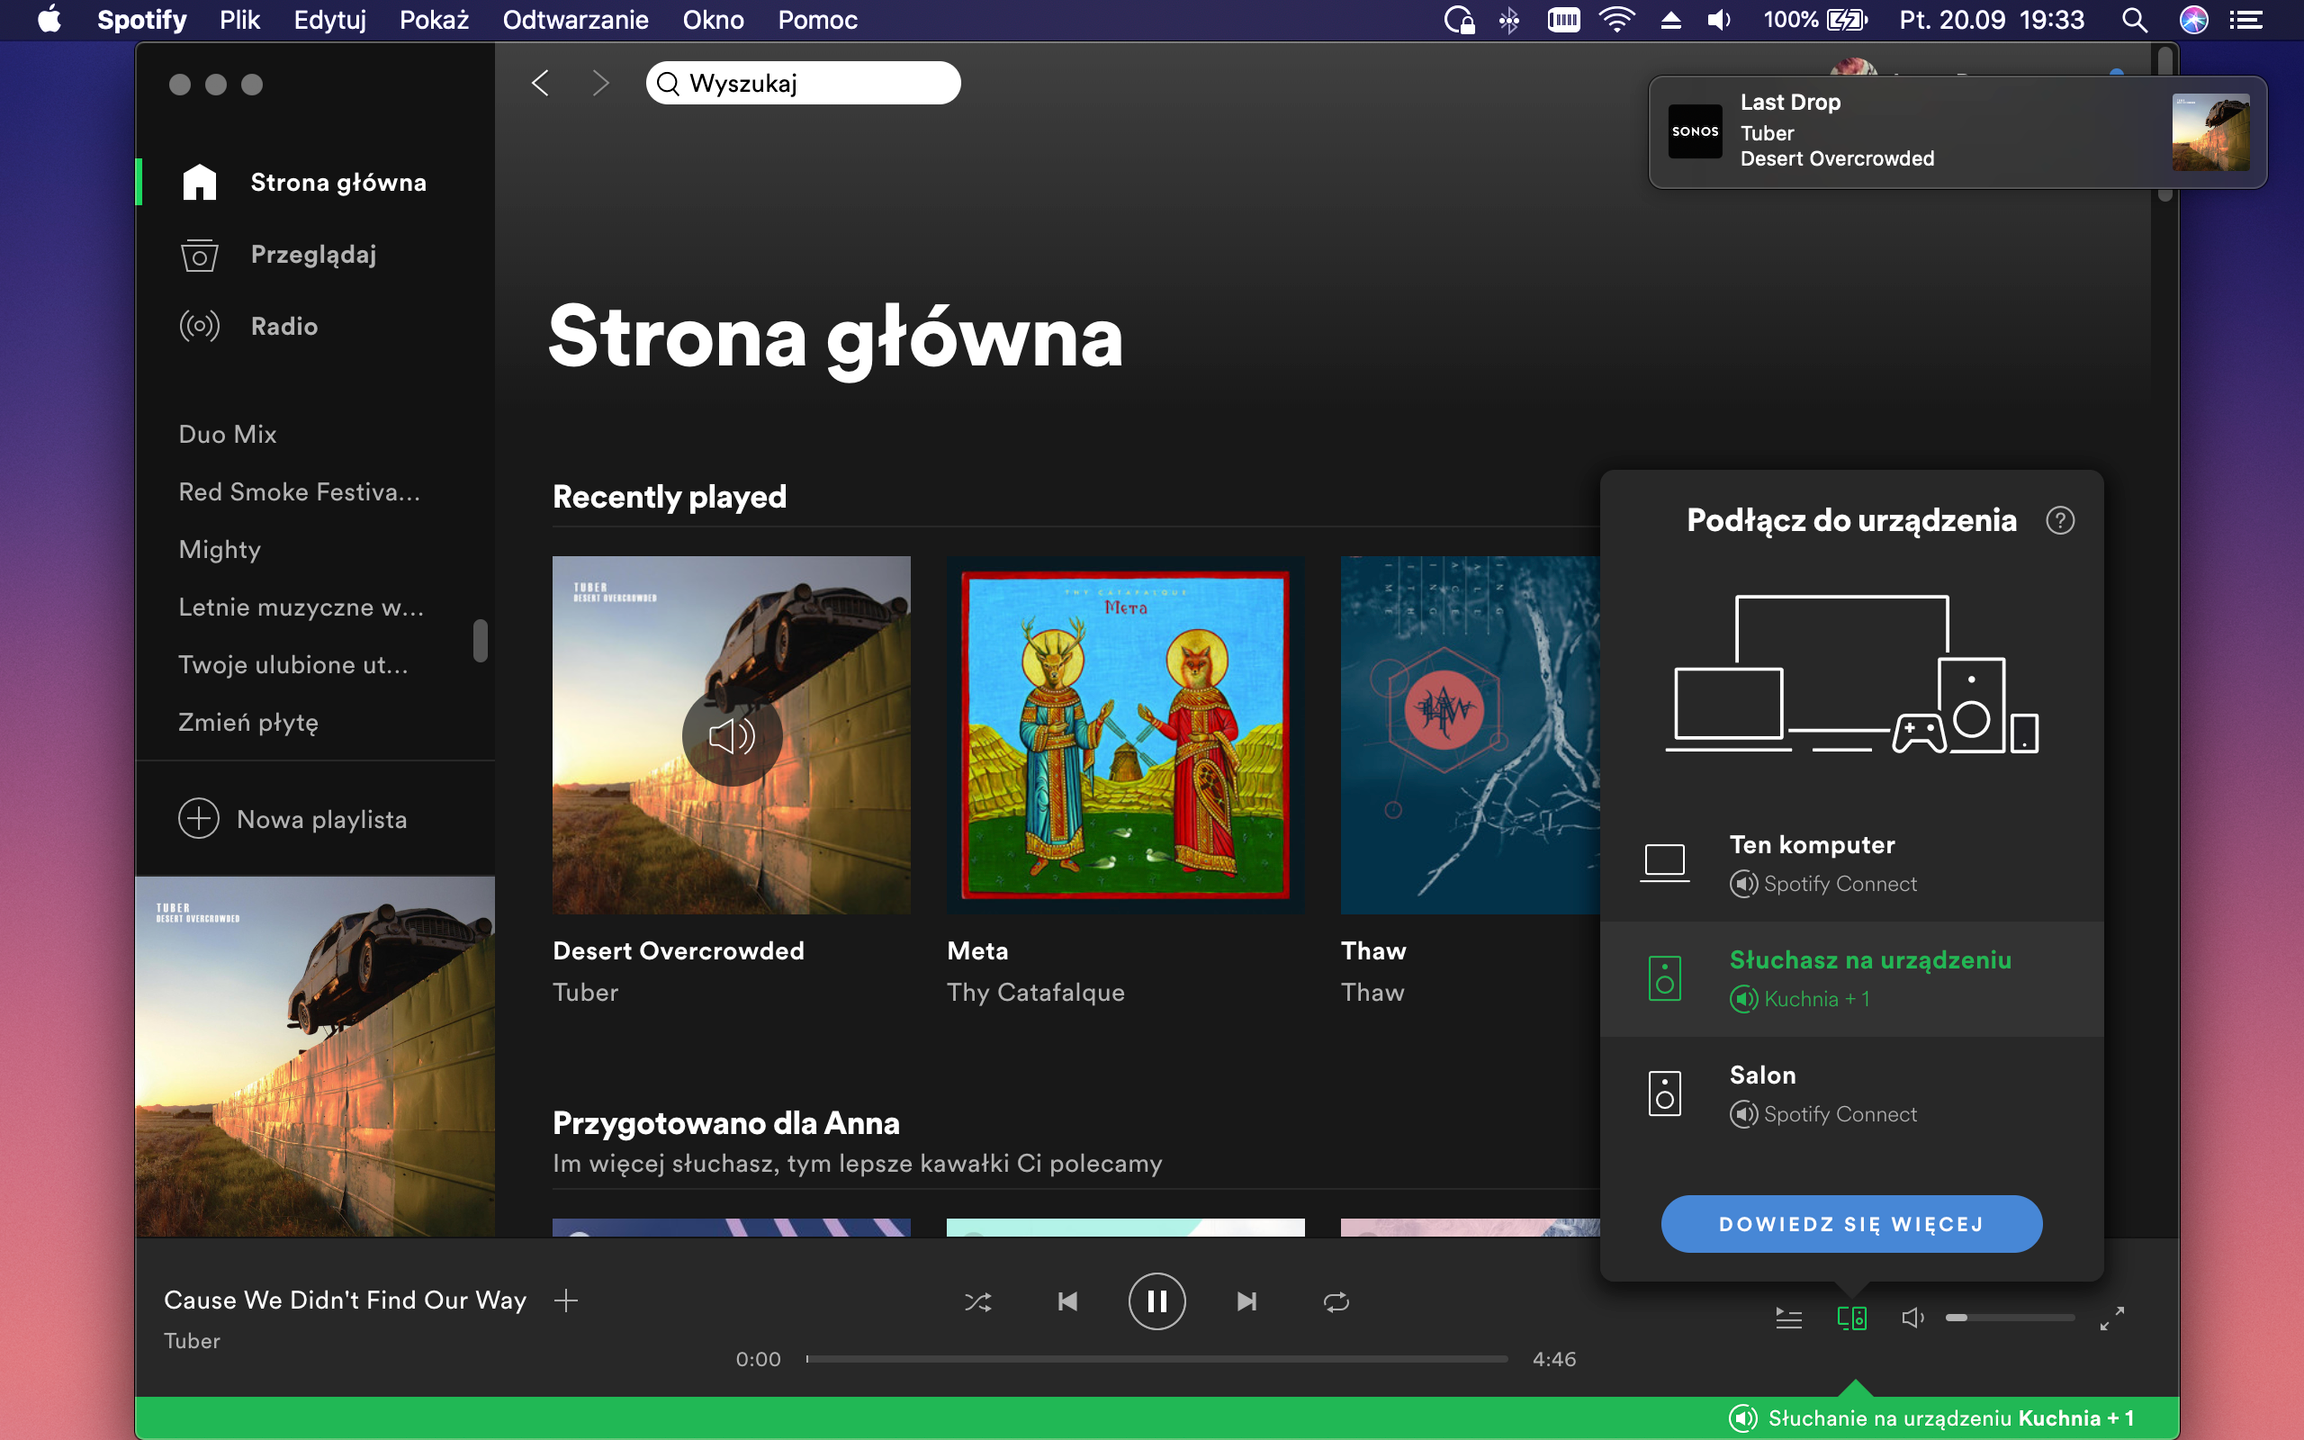Open the battery status menu
Viewport: 2304px width, 1440px height.
(x=1815, y=20)
